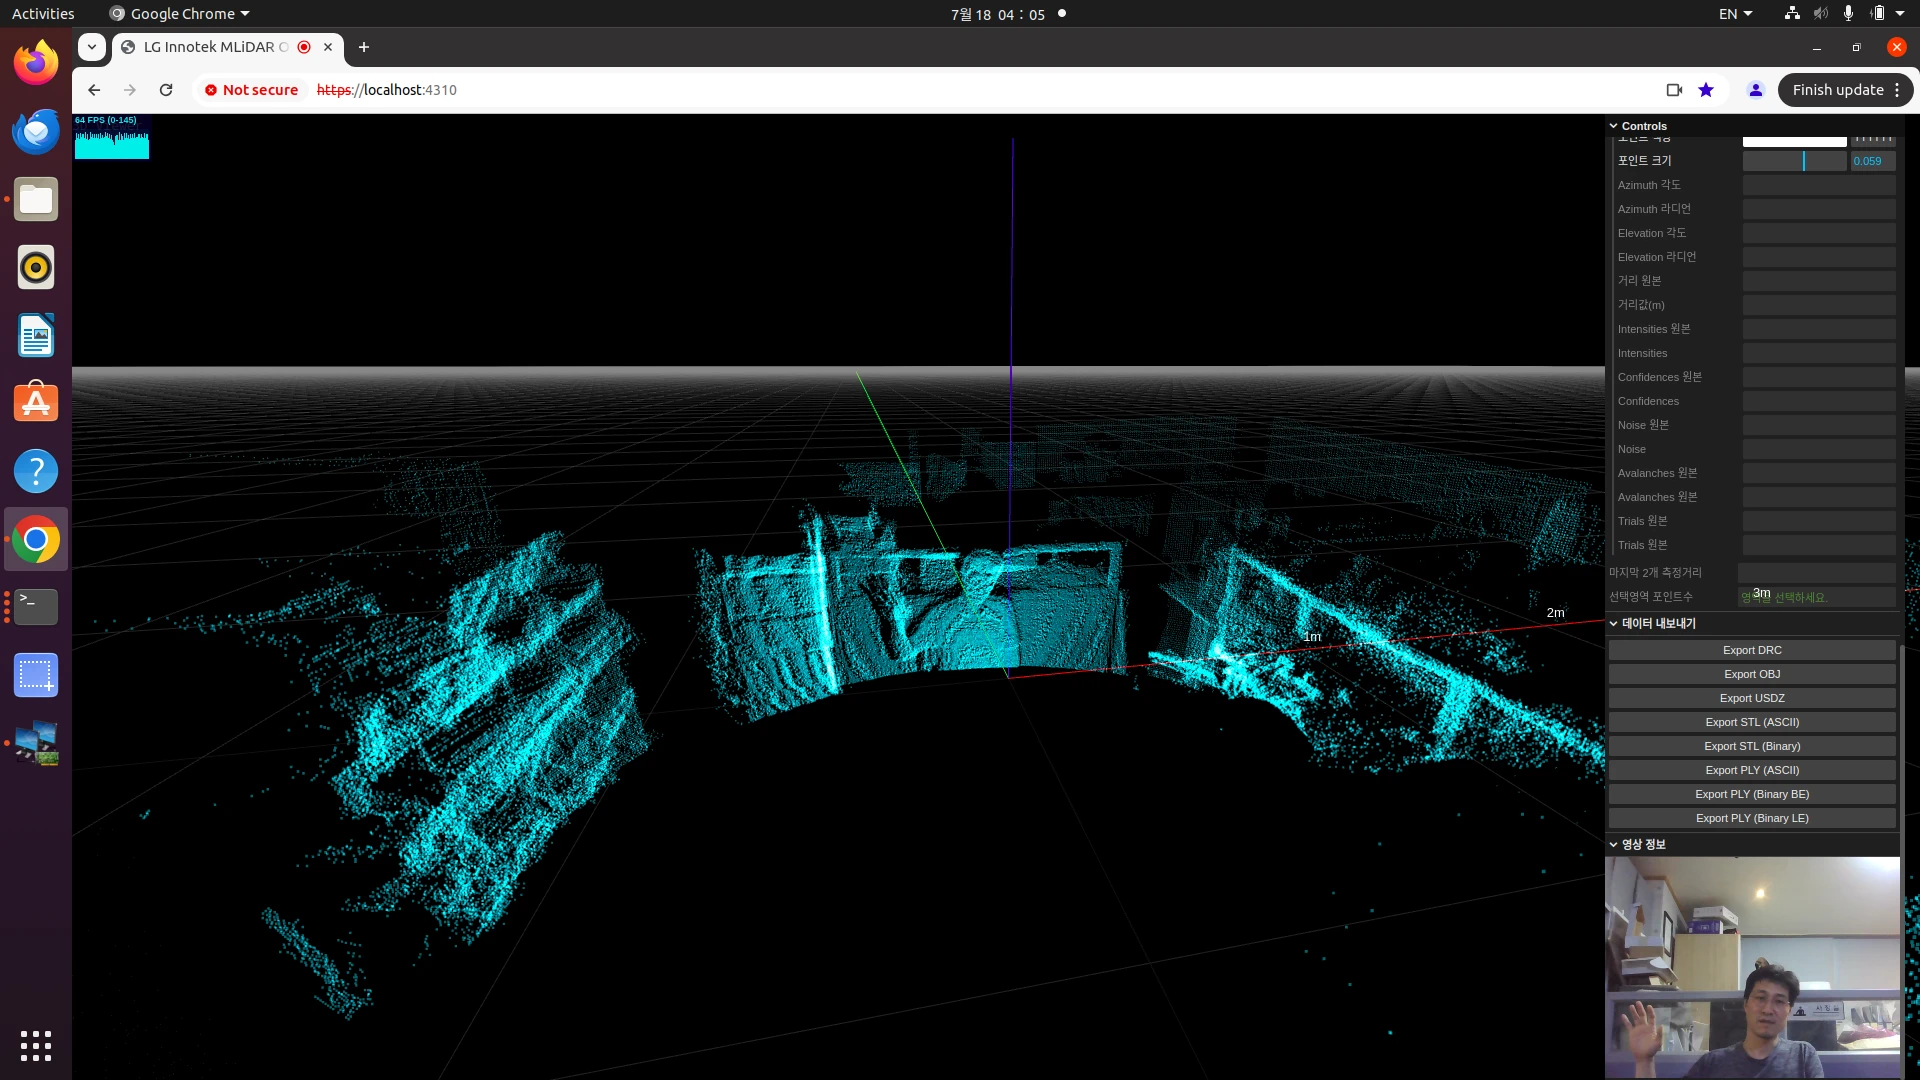Show all applications grid
Viewport: 1920px width, 1080px height.
(36, 1045)
